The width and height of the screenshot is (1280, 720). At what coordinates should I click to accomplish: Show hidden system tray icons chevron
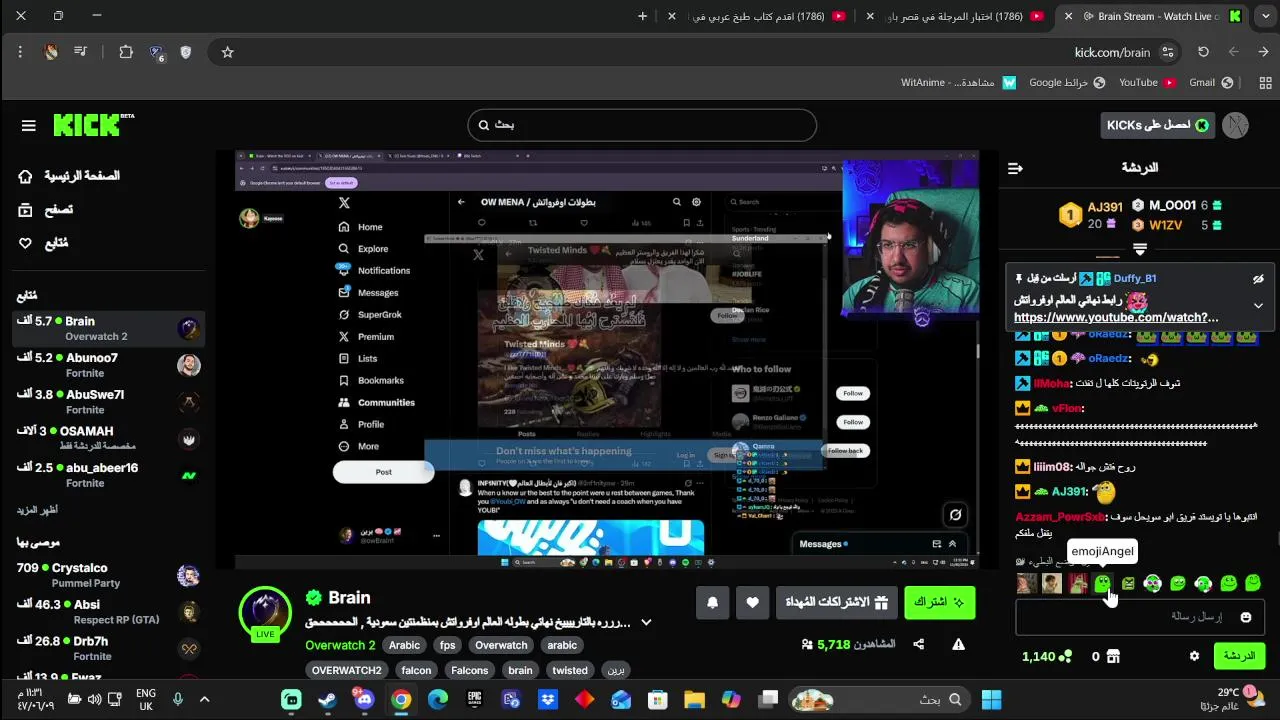pos(204,700)
